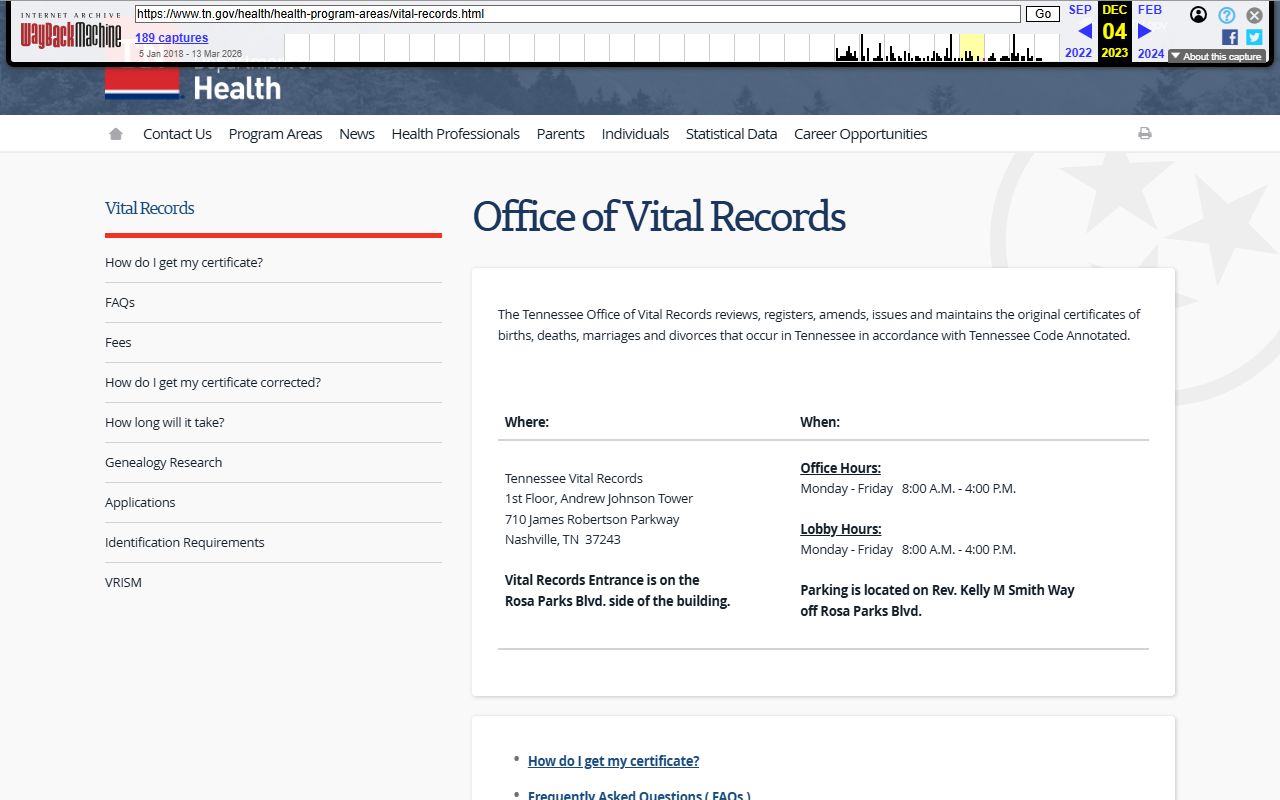
Task: Click the Tennessee Department of Health logo
Action: (193, 84)
